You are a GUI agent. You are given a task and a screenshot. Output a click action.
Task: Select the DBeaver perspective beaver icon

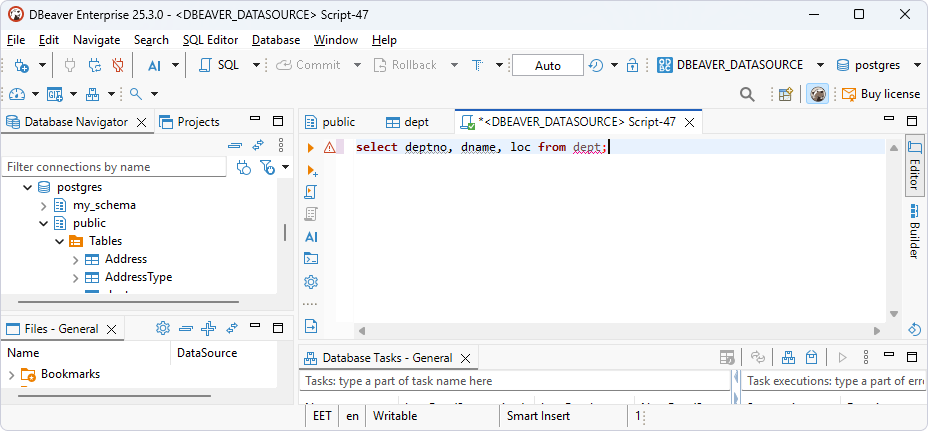(817, 94)
